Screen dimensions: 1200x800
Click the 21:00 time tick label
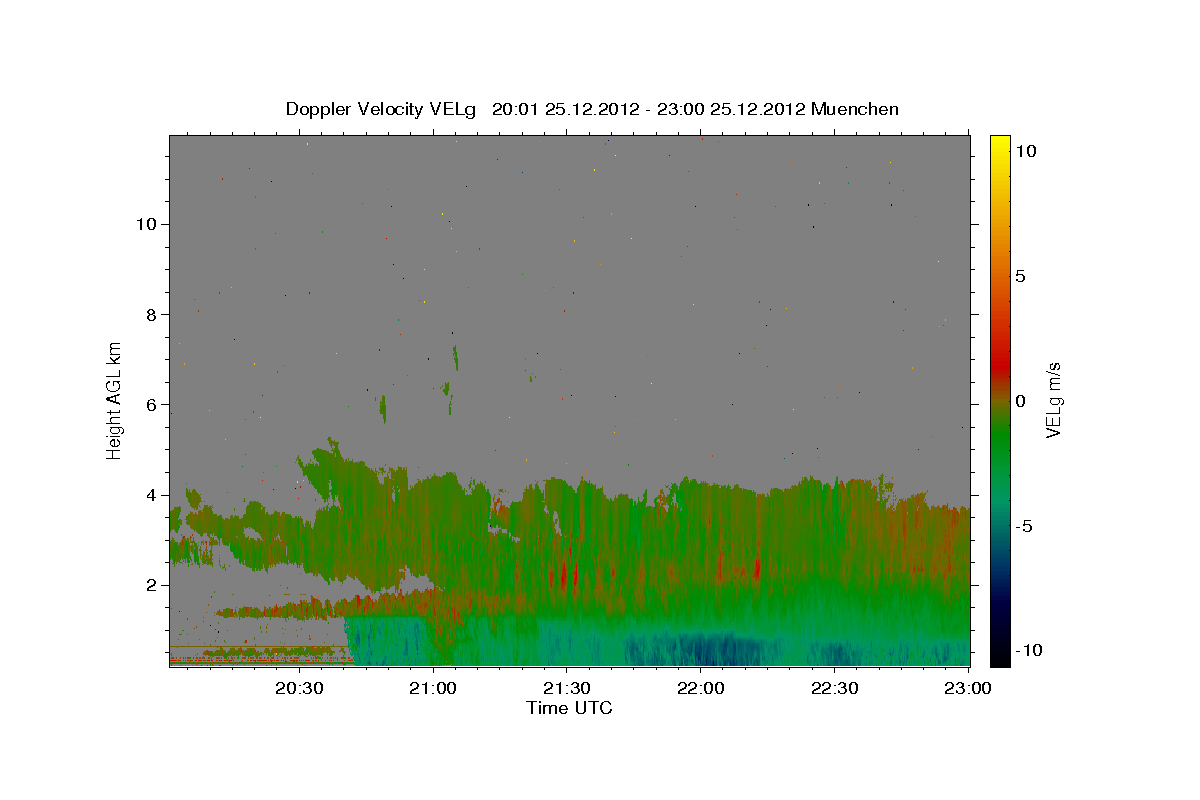pos(433,688)
